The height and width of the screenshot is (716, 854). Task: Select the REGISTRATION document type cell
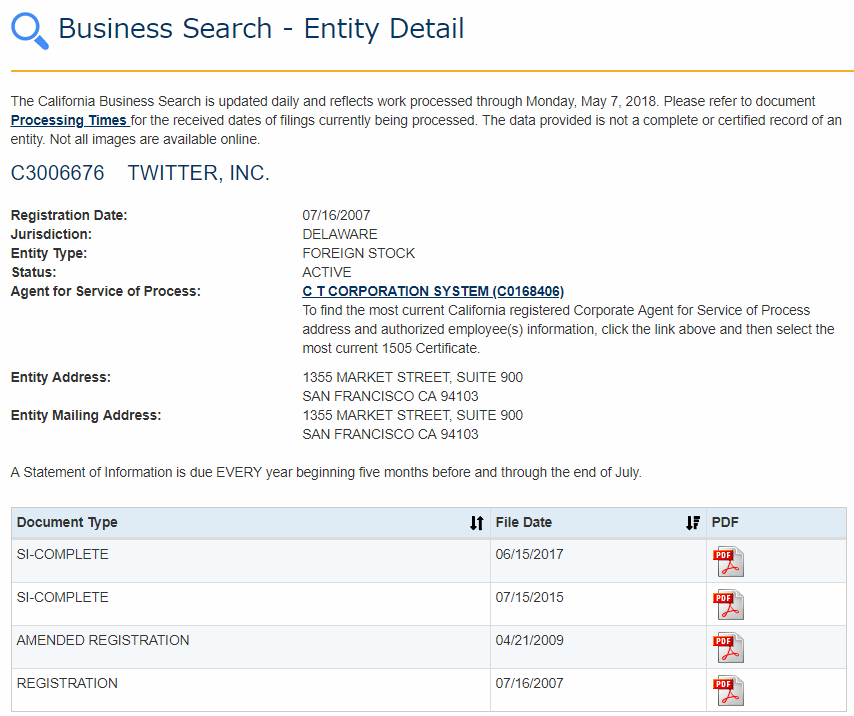(x=67, y=683)
